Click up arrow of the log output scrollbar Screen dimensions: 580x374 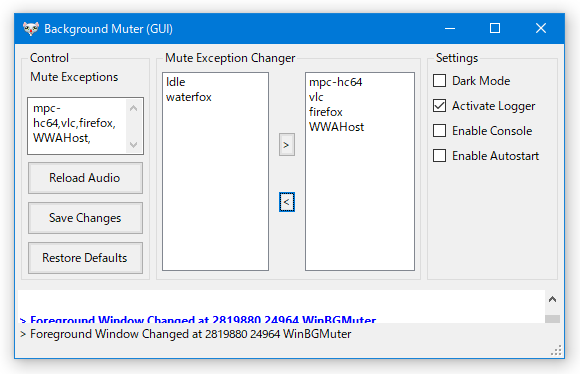pos(552,299)
